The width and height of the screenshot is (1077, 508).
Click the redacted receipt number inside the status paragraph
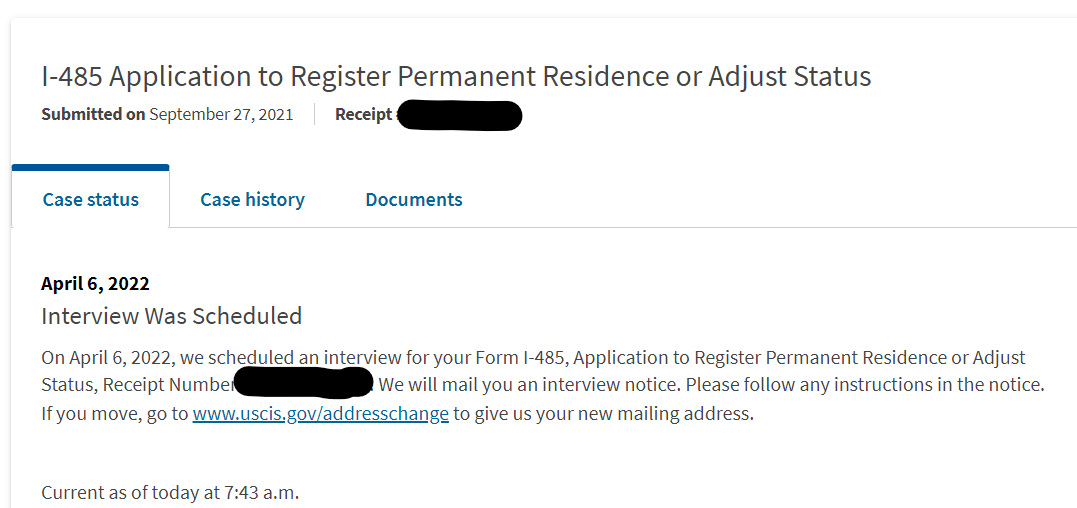coord(303,384)
